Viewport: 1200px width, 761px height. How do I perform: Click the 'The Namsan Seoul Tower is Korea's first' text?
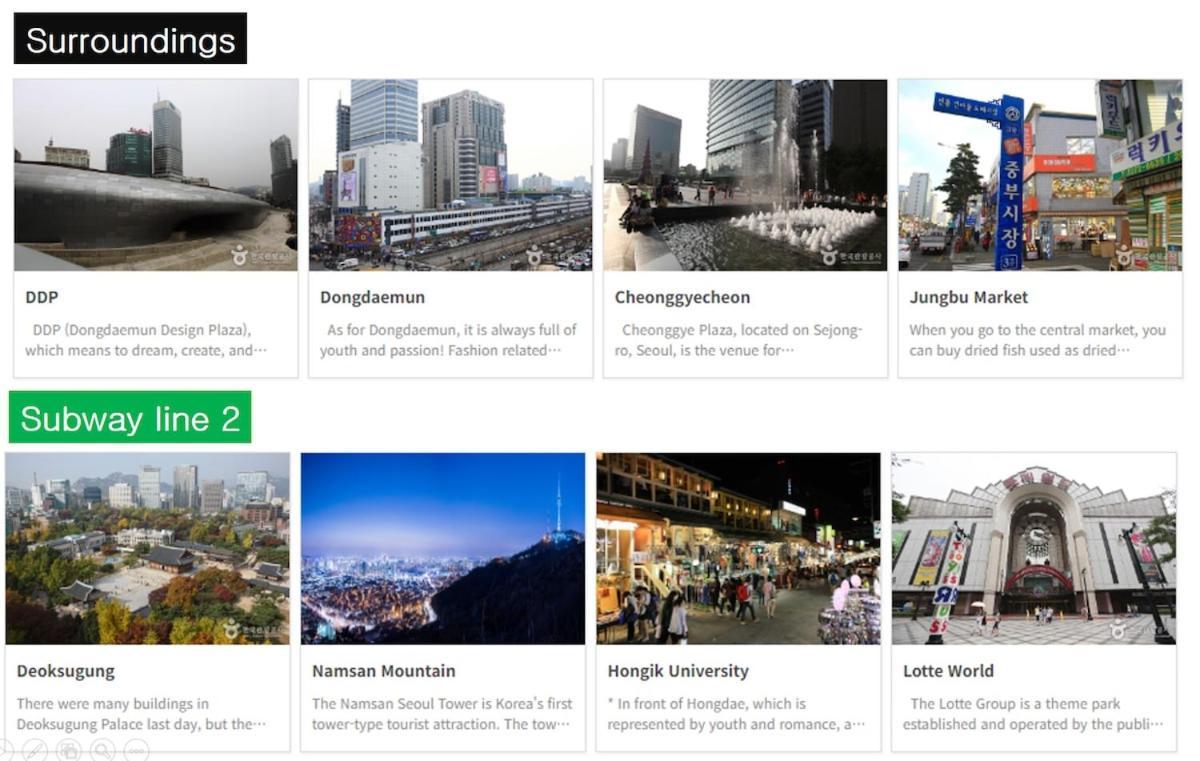[x=442, y=714]
